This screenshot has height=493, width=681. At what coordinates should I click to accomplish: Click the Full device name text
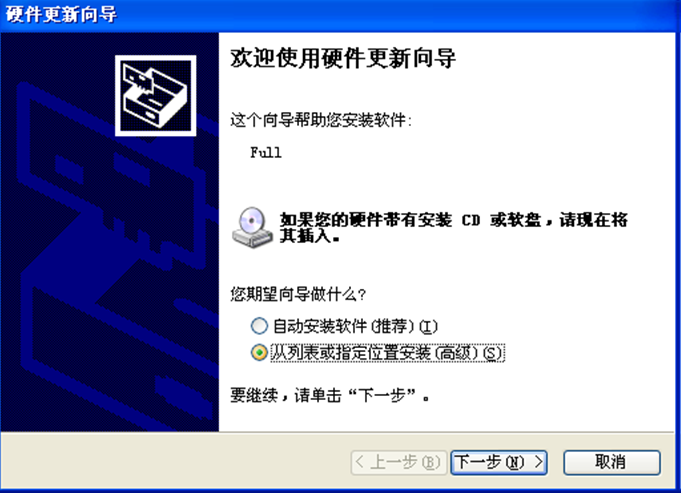266,152
